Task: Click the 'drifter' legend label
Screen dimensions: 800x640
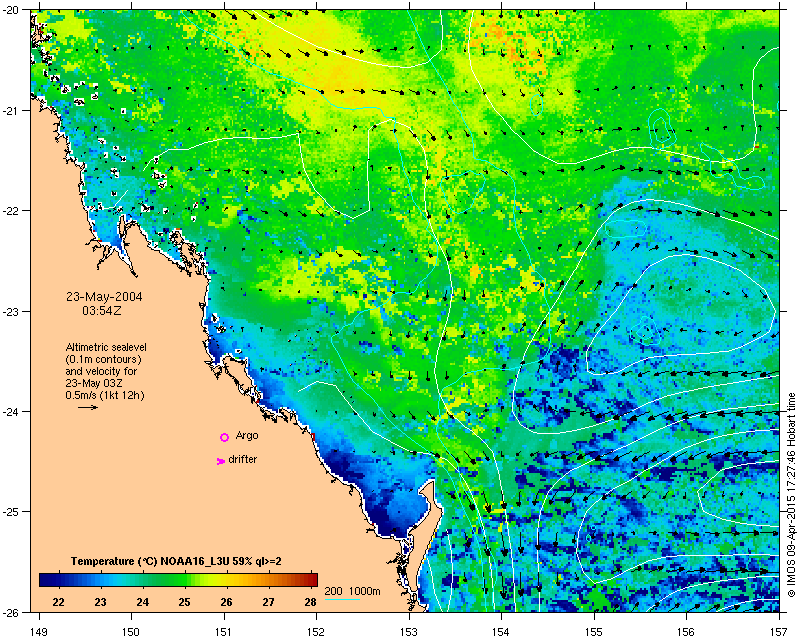Action: [x=242, y=459]
